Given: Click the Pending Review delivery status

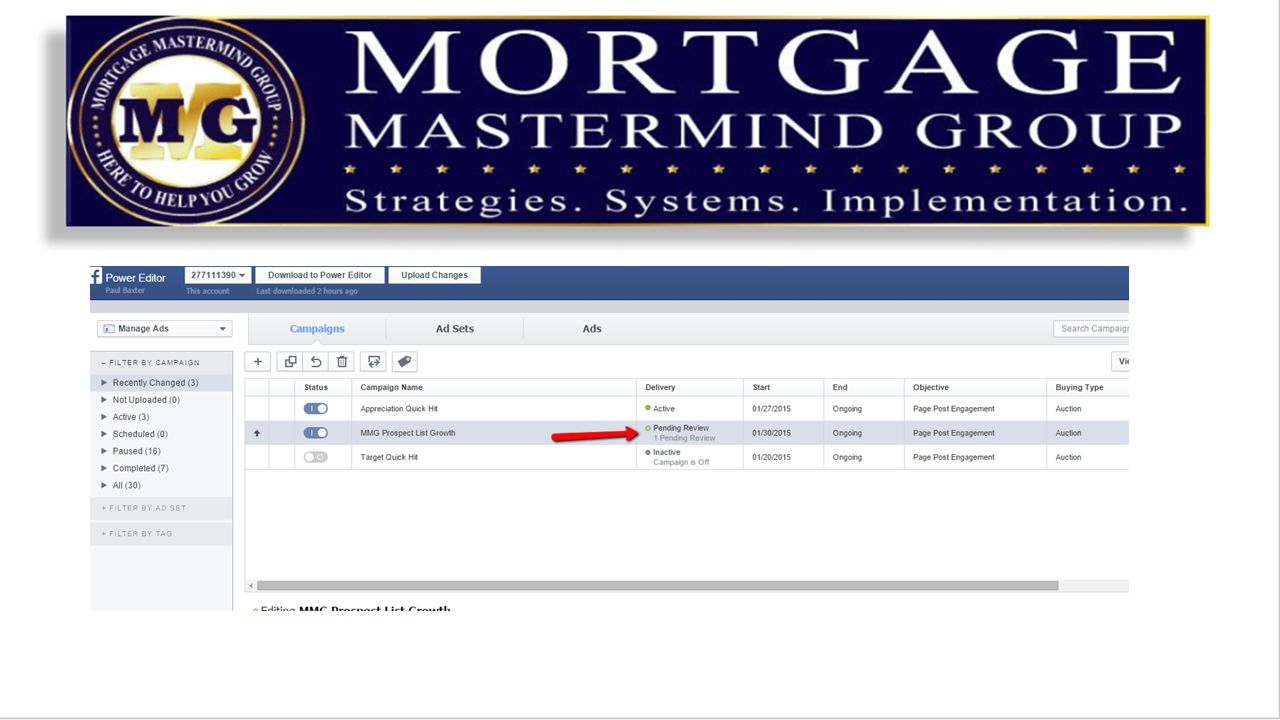Looking at the screenshot, I should pyautogui.click(x=681, y=428).
